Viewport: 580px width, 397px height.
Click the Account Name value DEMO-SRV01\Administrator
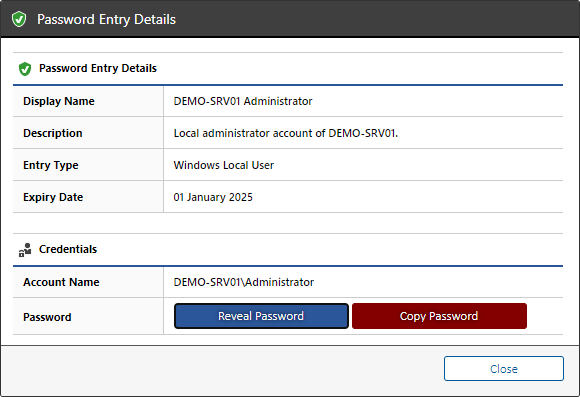click(243, 282)
